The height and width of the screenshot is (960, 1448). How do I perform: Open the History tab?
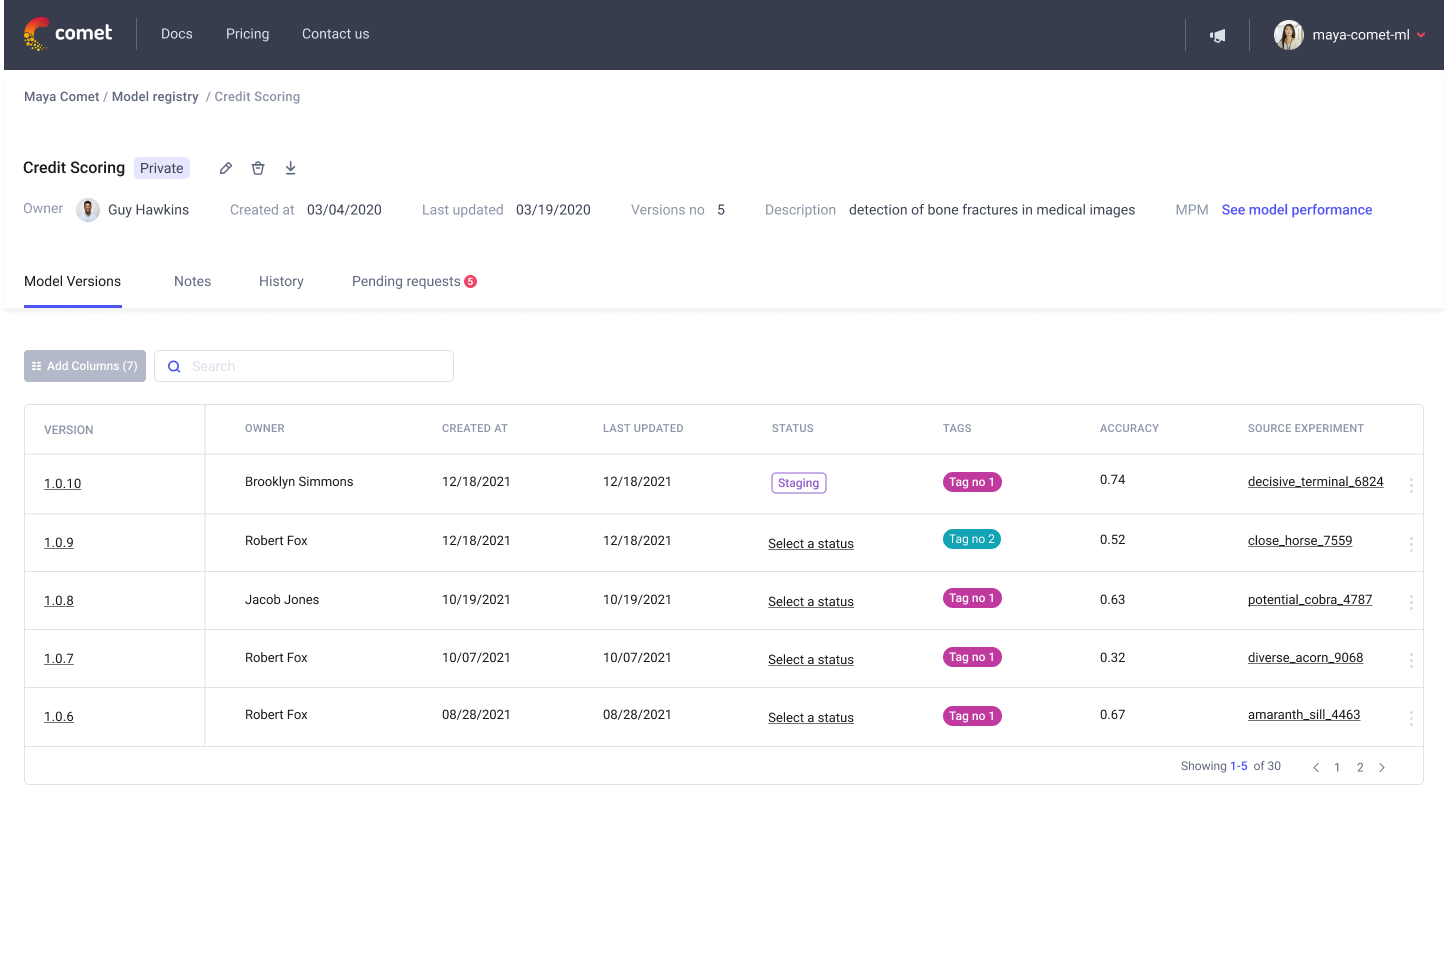pyautogui.click(x=281, y=281)
